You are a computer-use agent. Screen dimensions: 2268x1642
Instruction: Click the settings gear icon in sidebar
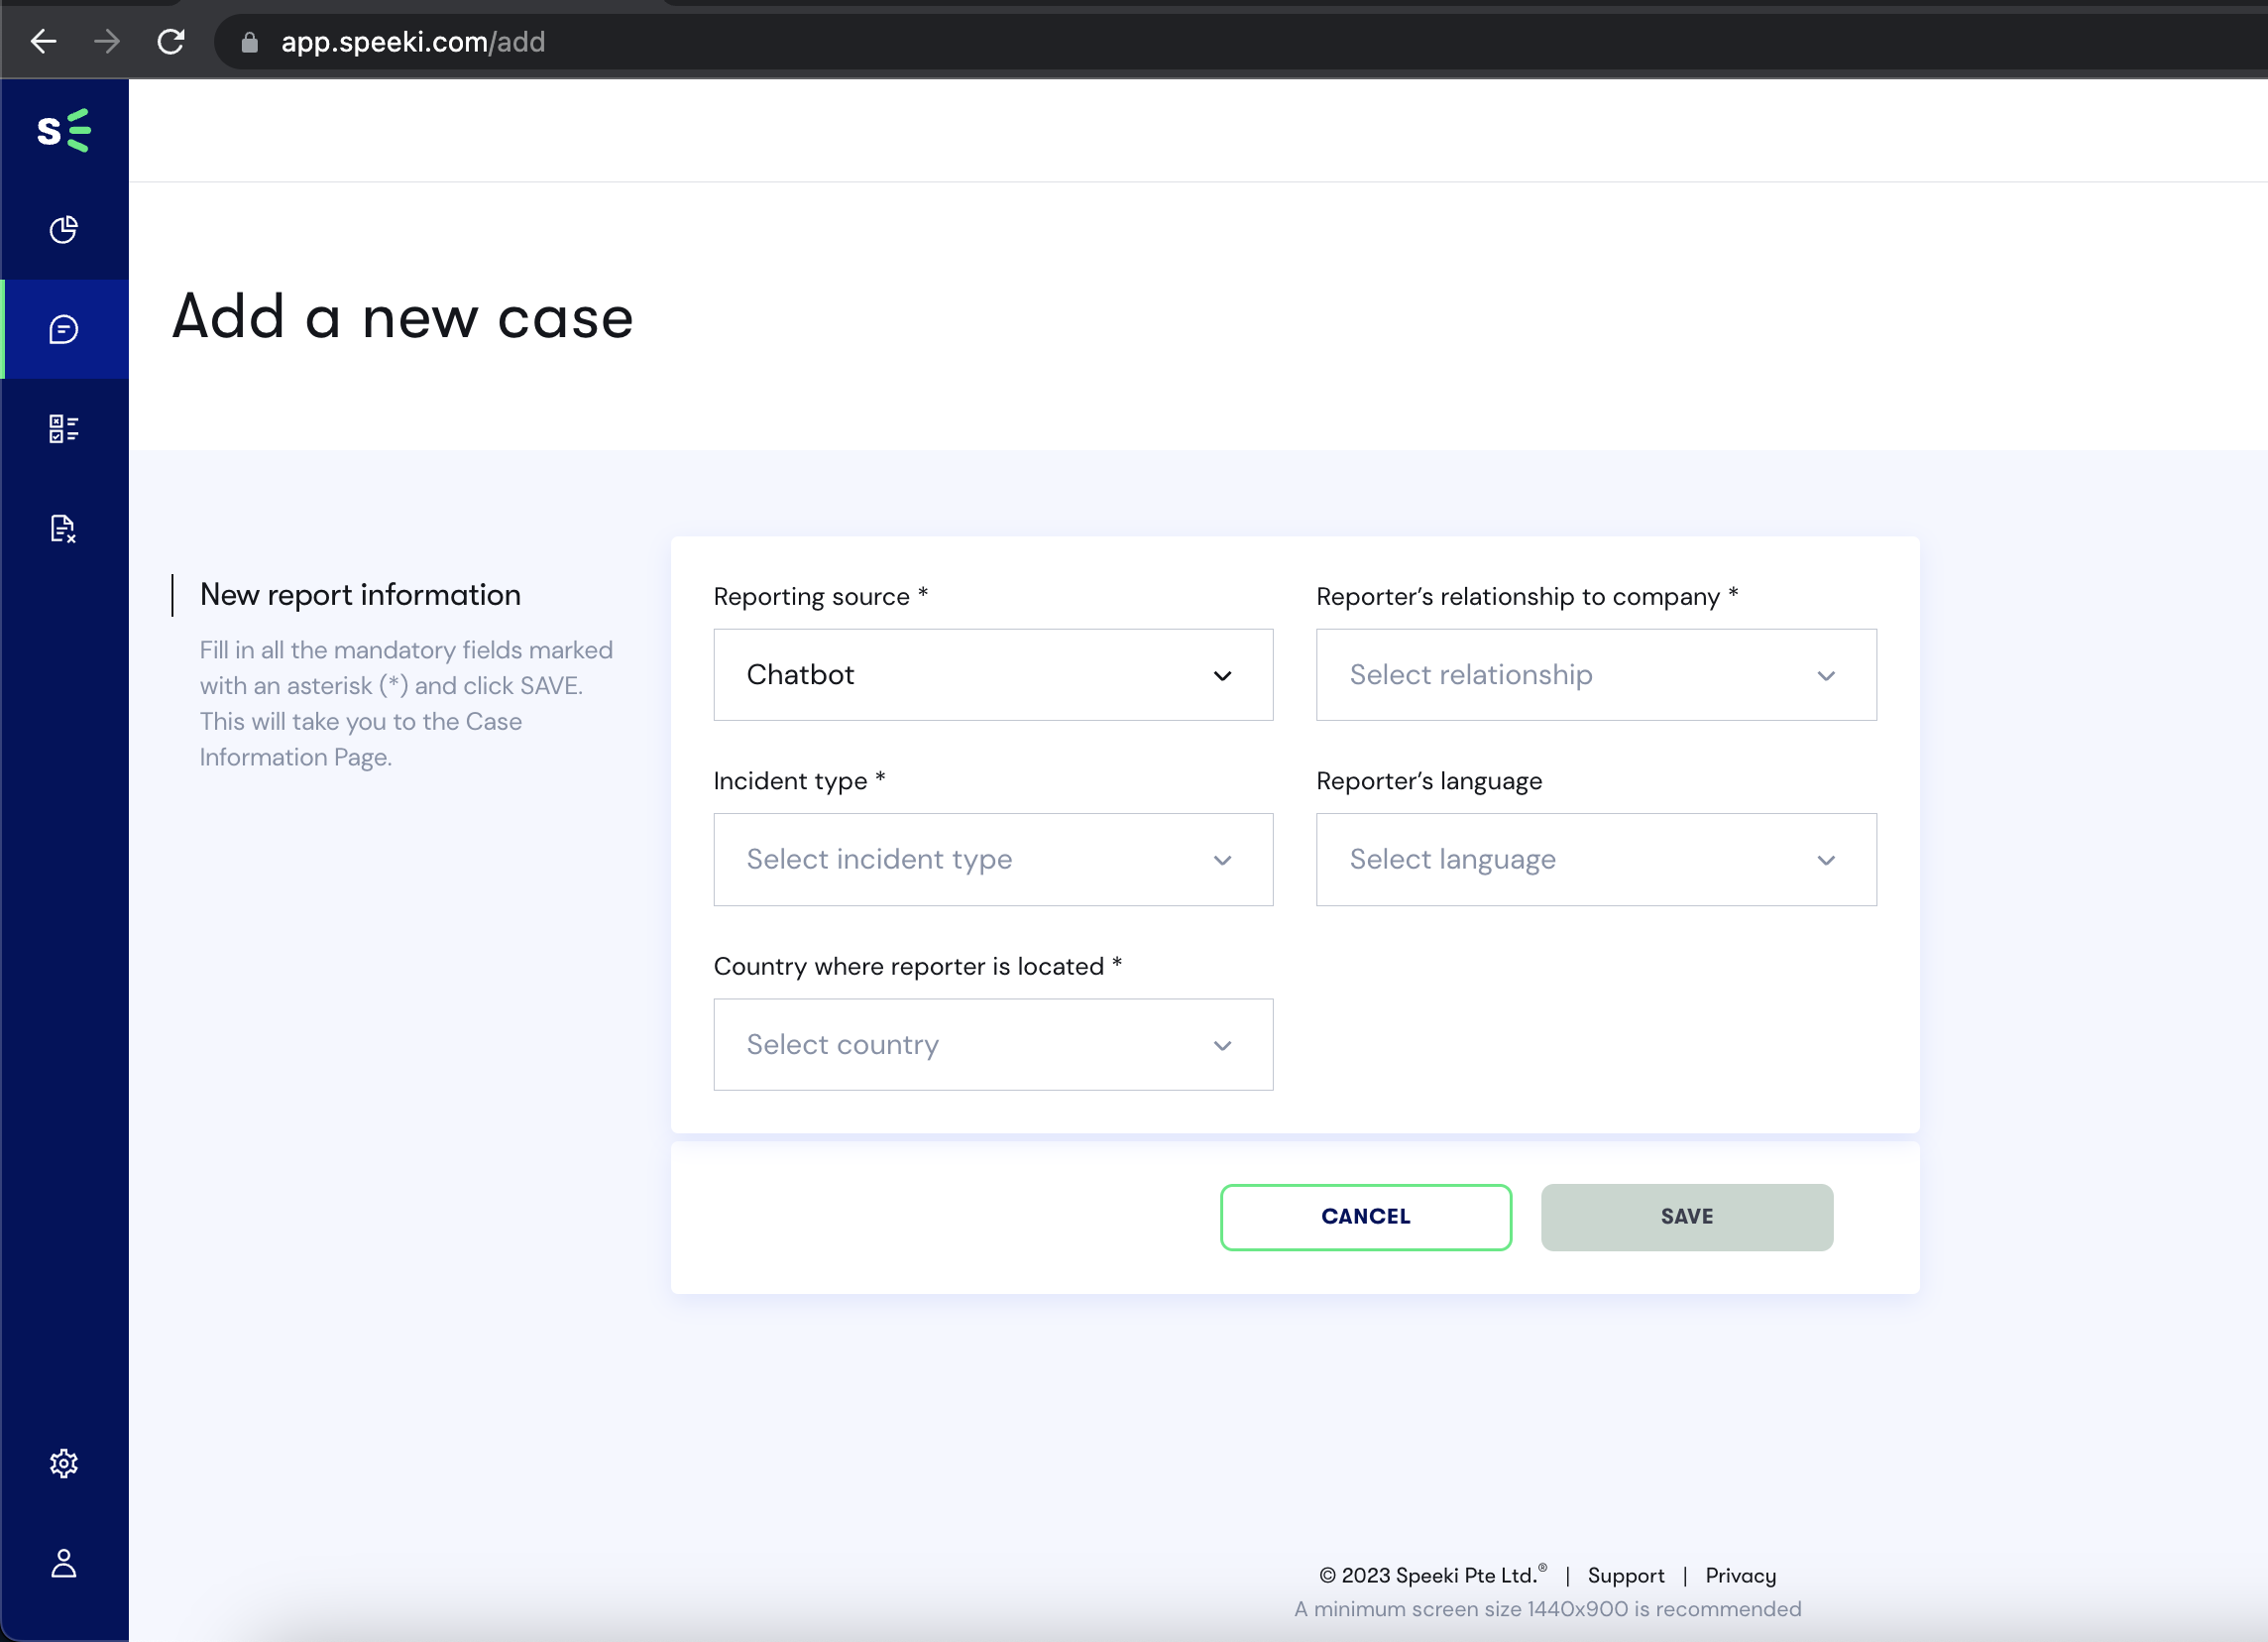[x=63, y=1463]
